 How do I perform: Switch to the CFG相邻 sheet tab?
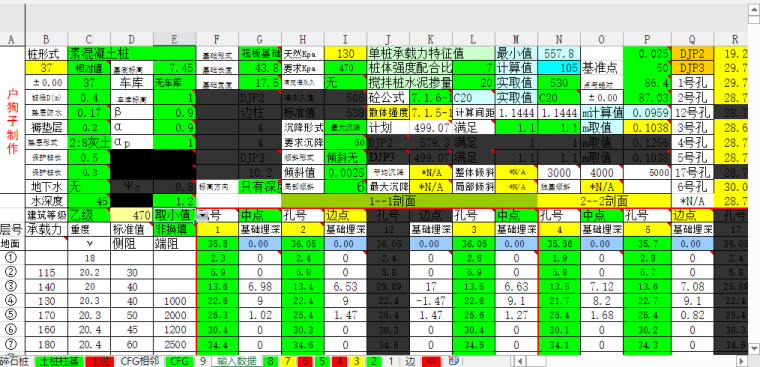[140, 361]
